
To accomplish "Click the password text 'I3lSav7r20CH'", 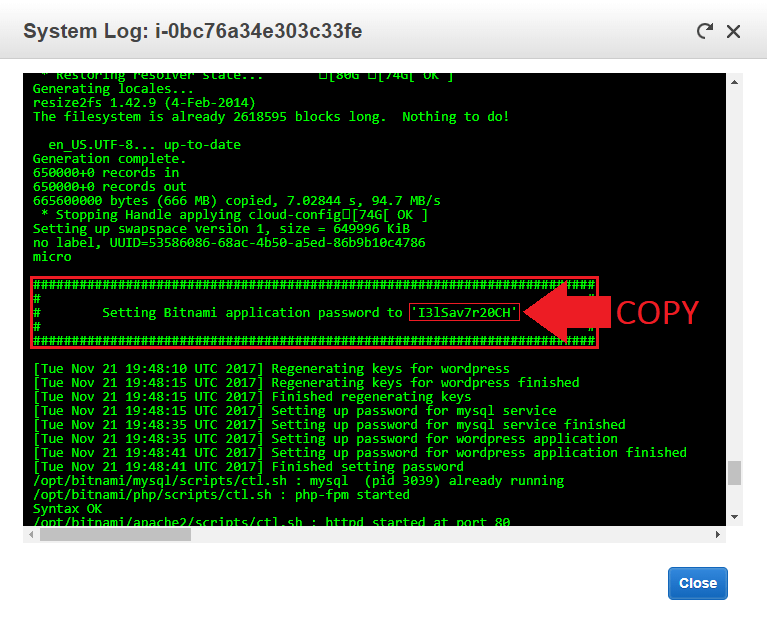I will coord(464,312).
